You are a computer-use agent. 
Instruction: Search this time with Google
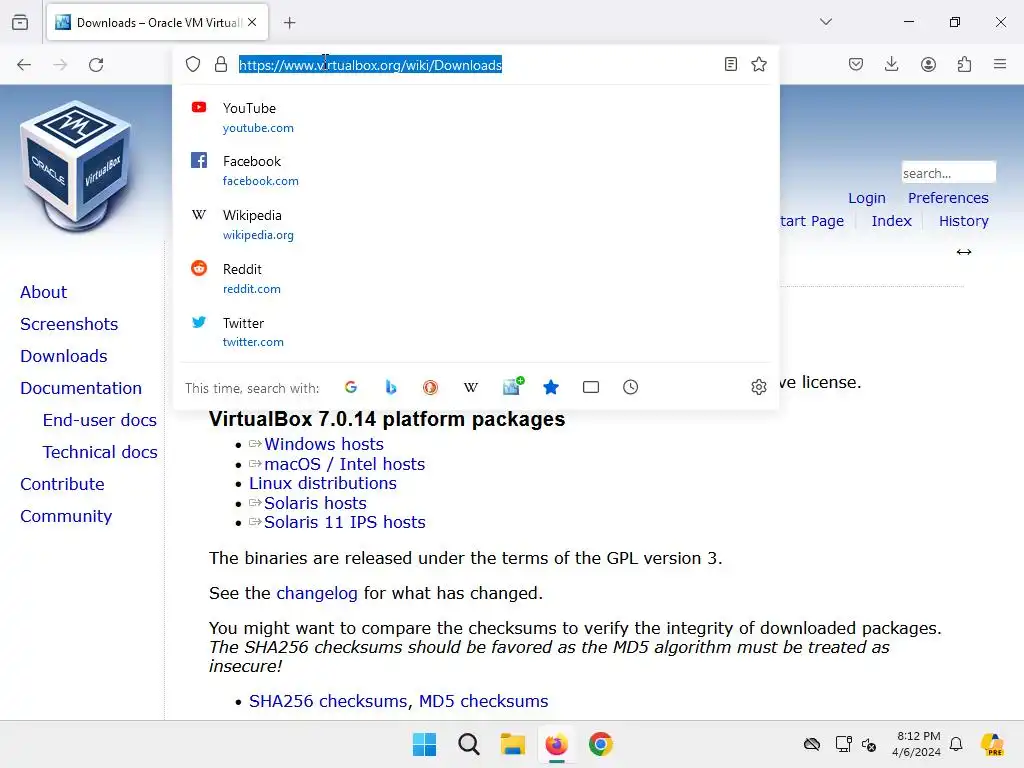point(351,387)
